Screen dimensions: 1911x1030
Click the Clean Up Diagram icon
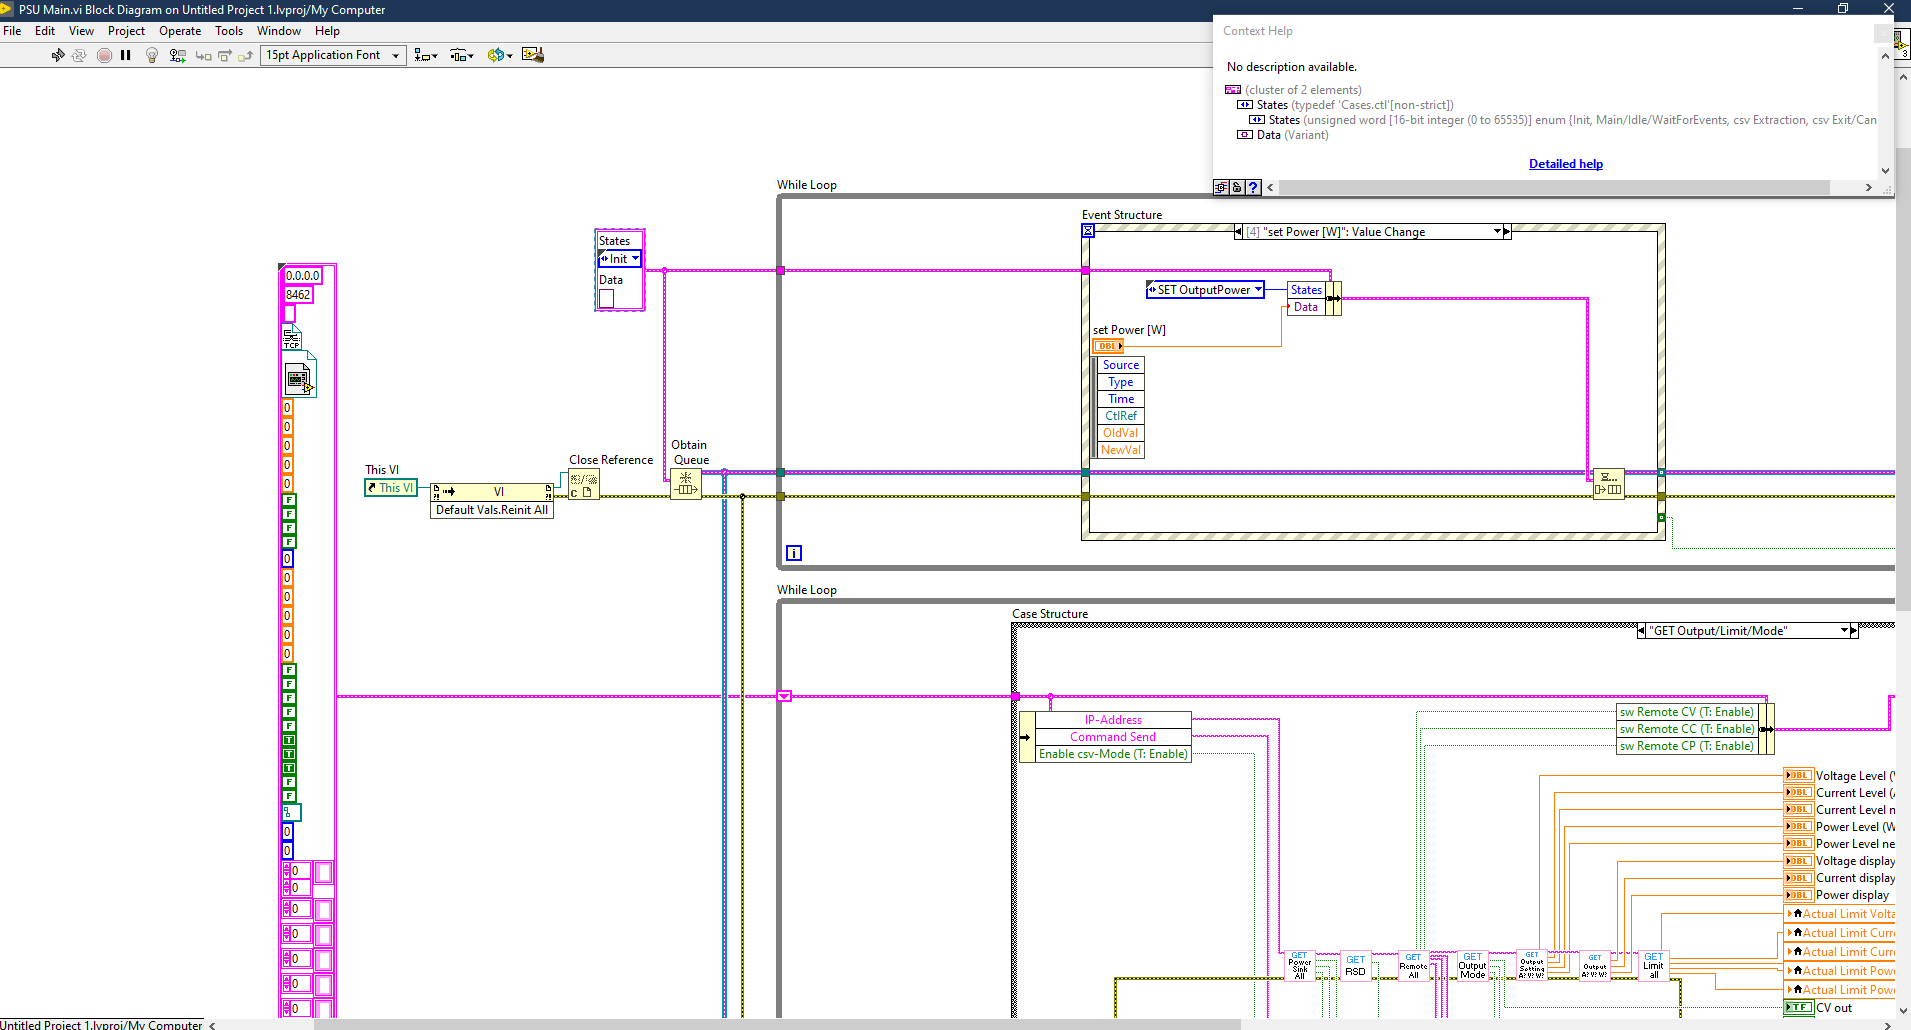pos(532,55)
